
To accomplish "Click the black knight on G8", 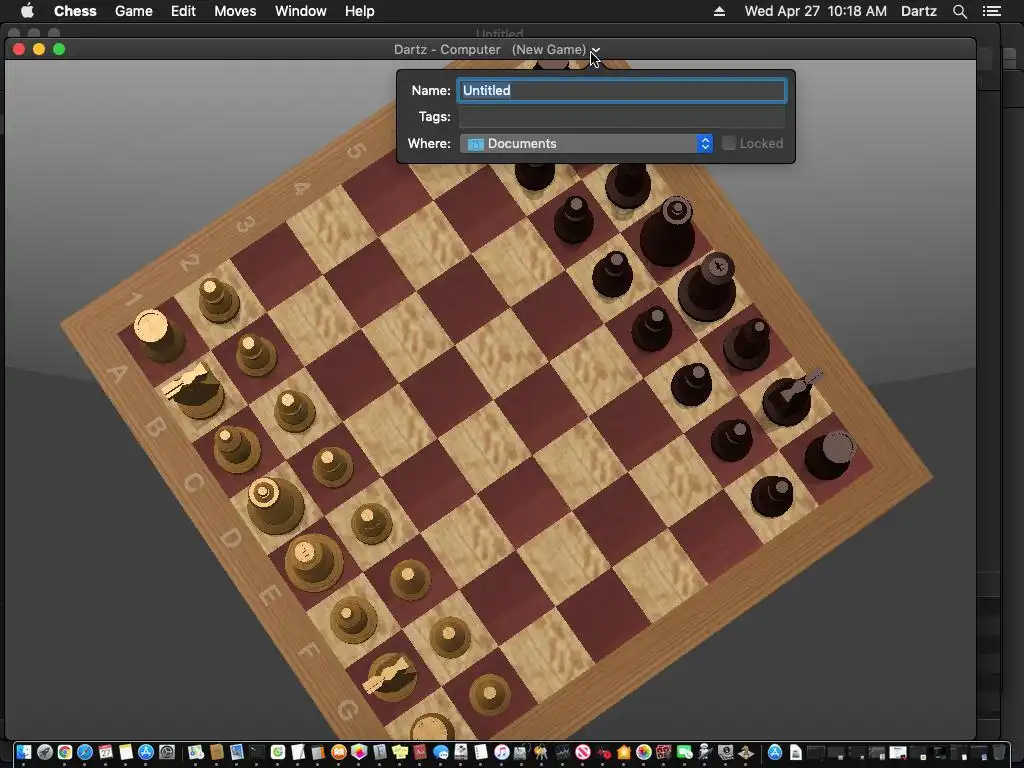I will pyautogui.click(x=790, y=396).
